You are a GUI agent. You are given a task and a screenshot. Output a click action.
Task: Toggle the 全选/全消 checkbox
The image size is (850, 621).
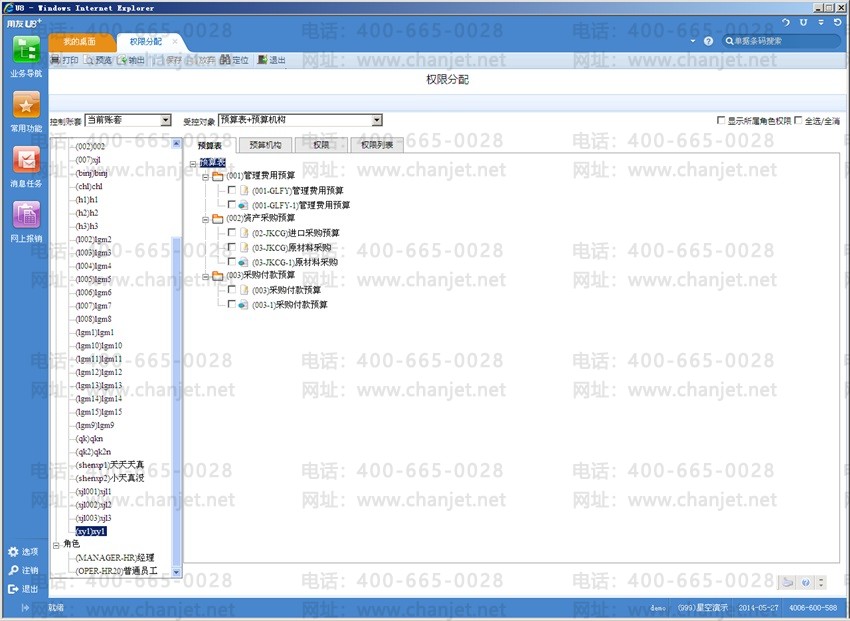(799, 120)
